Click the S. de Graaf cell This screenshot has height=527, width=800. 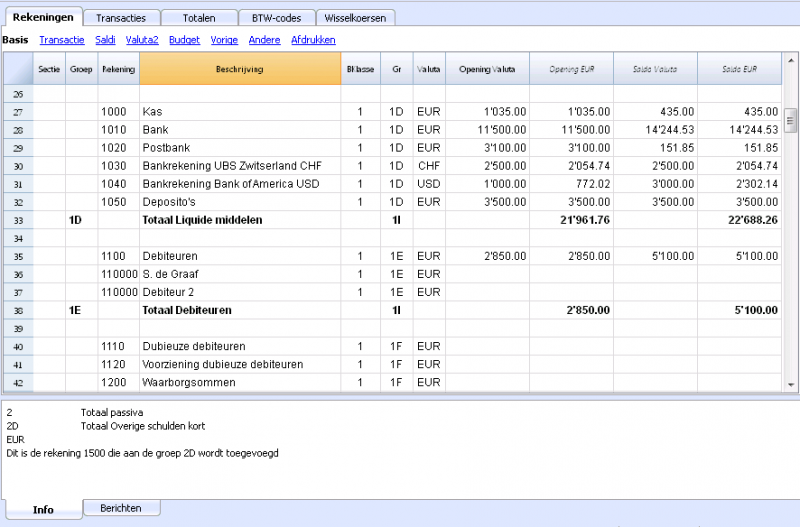(240, 274)
